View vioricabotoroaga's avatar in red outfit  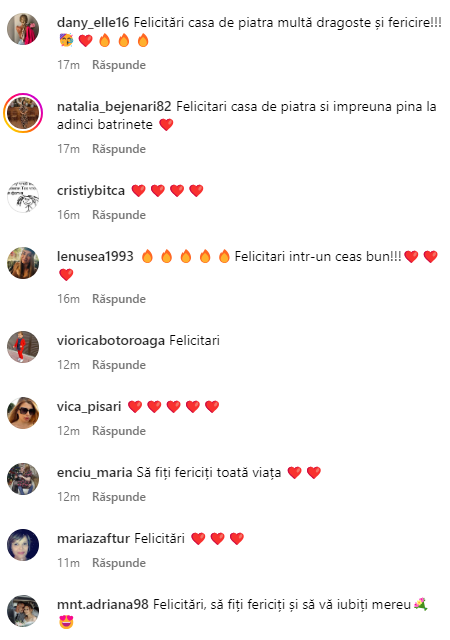tap(23, 347)
